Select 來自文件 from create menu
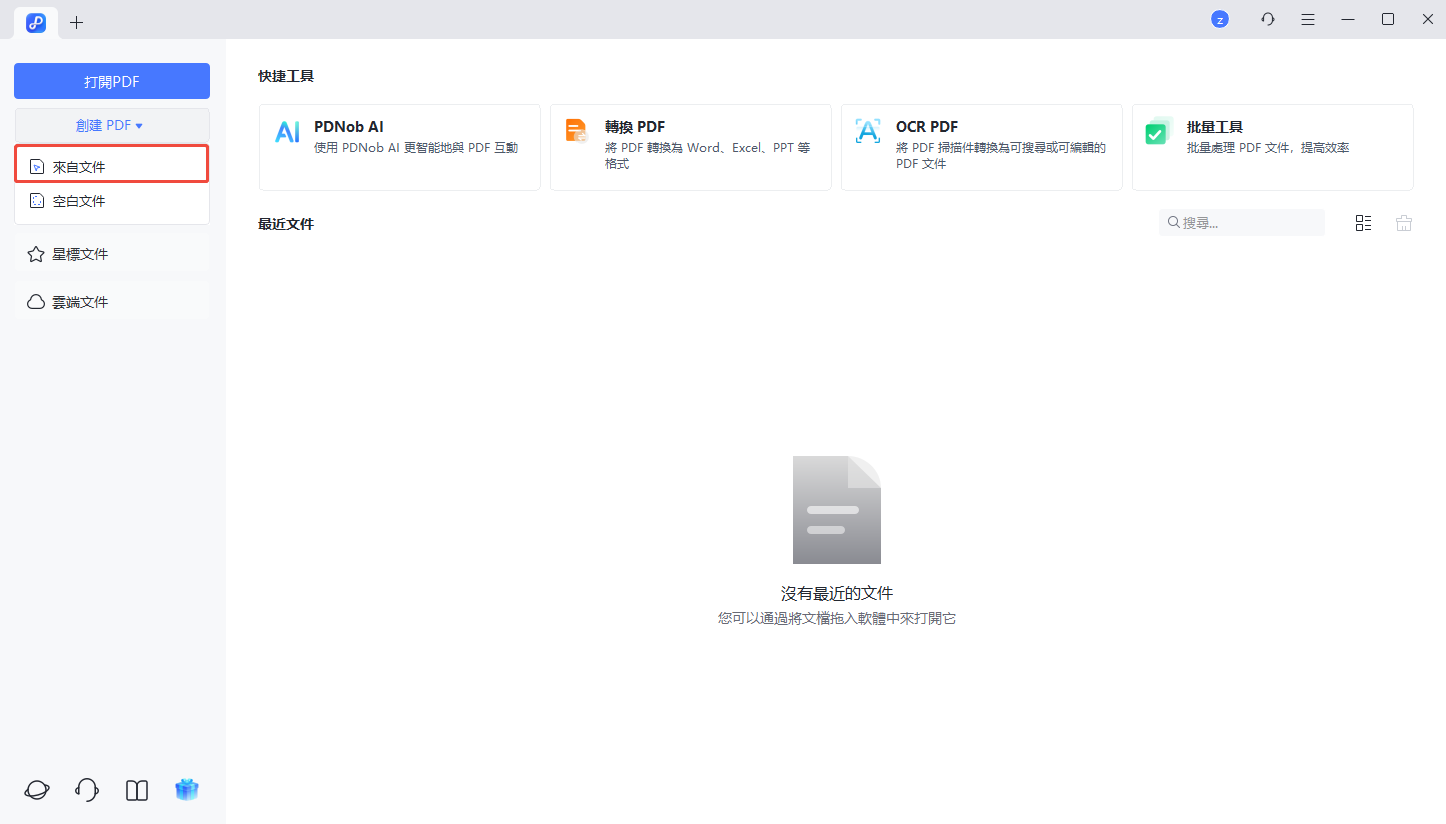This screenshot has width=1446, height=824. click(111, 166)
